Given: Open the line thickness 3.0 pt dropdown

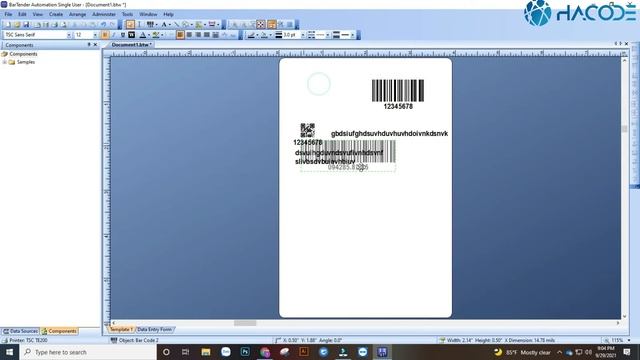Looking at the screenshot, I should (302, 35).
